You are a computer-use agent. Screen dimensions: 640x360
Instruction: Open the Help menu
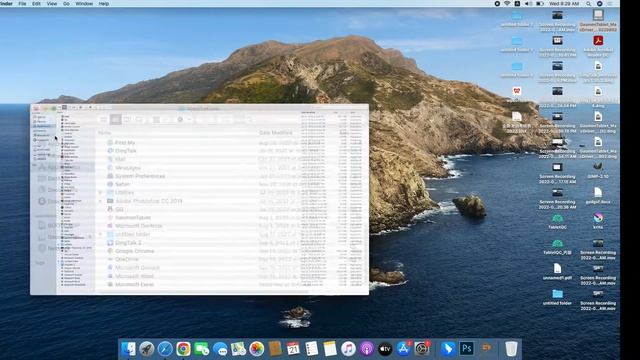pos(104,4)
